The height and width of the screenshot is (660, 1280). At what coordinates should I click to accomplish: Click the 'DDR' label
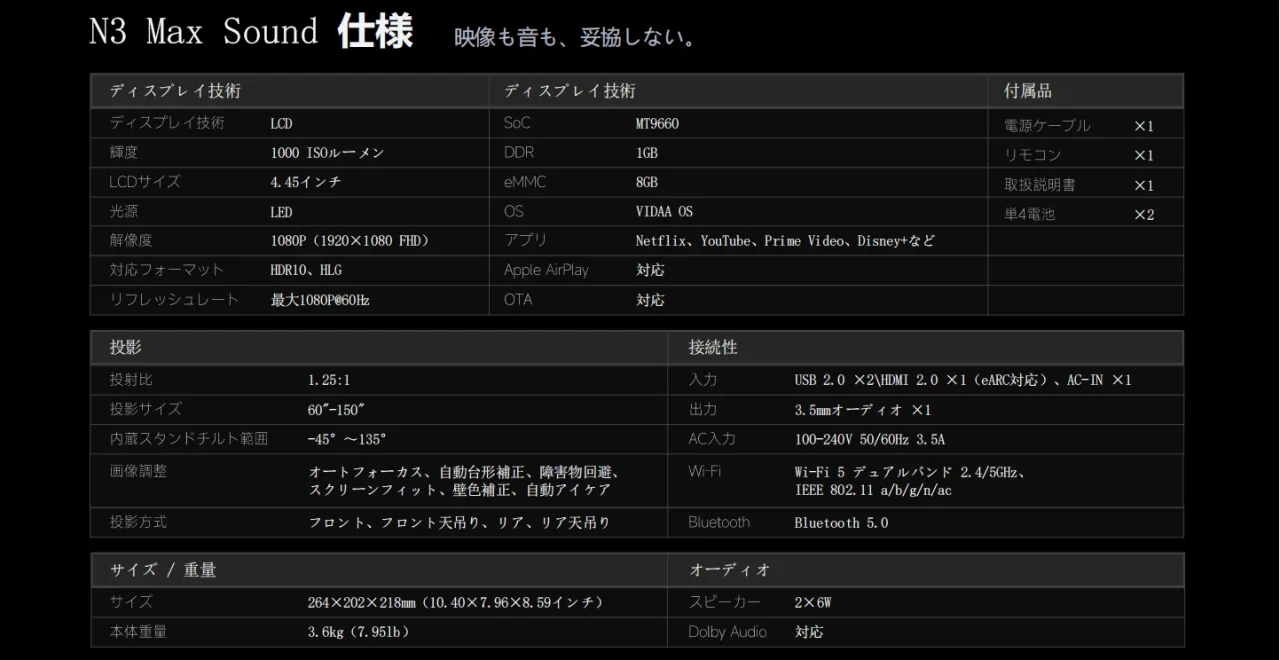(x=519, y=153)
